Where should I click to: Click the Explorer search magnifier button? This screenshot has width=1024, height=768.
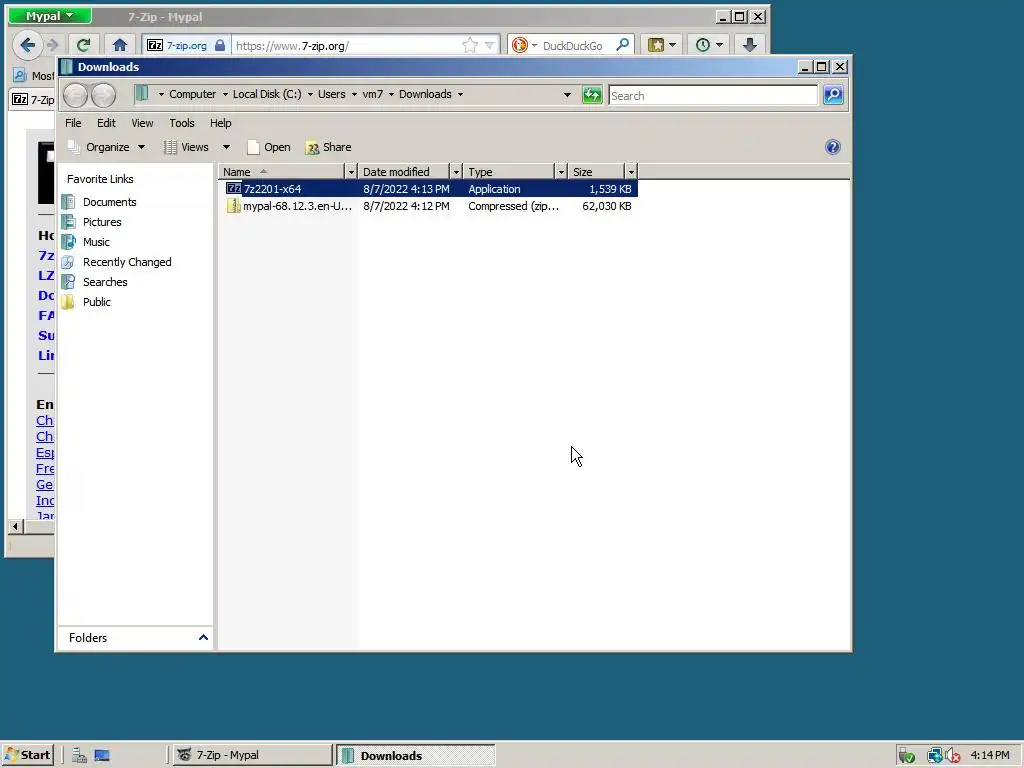833,95
